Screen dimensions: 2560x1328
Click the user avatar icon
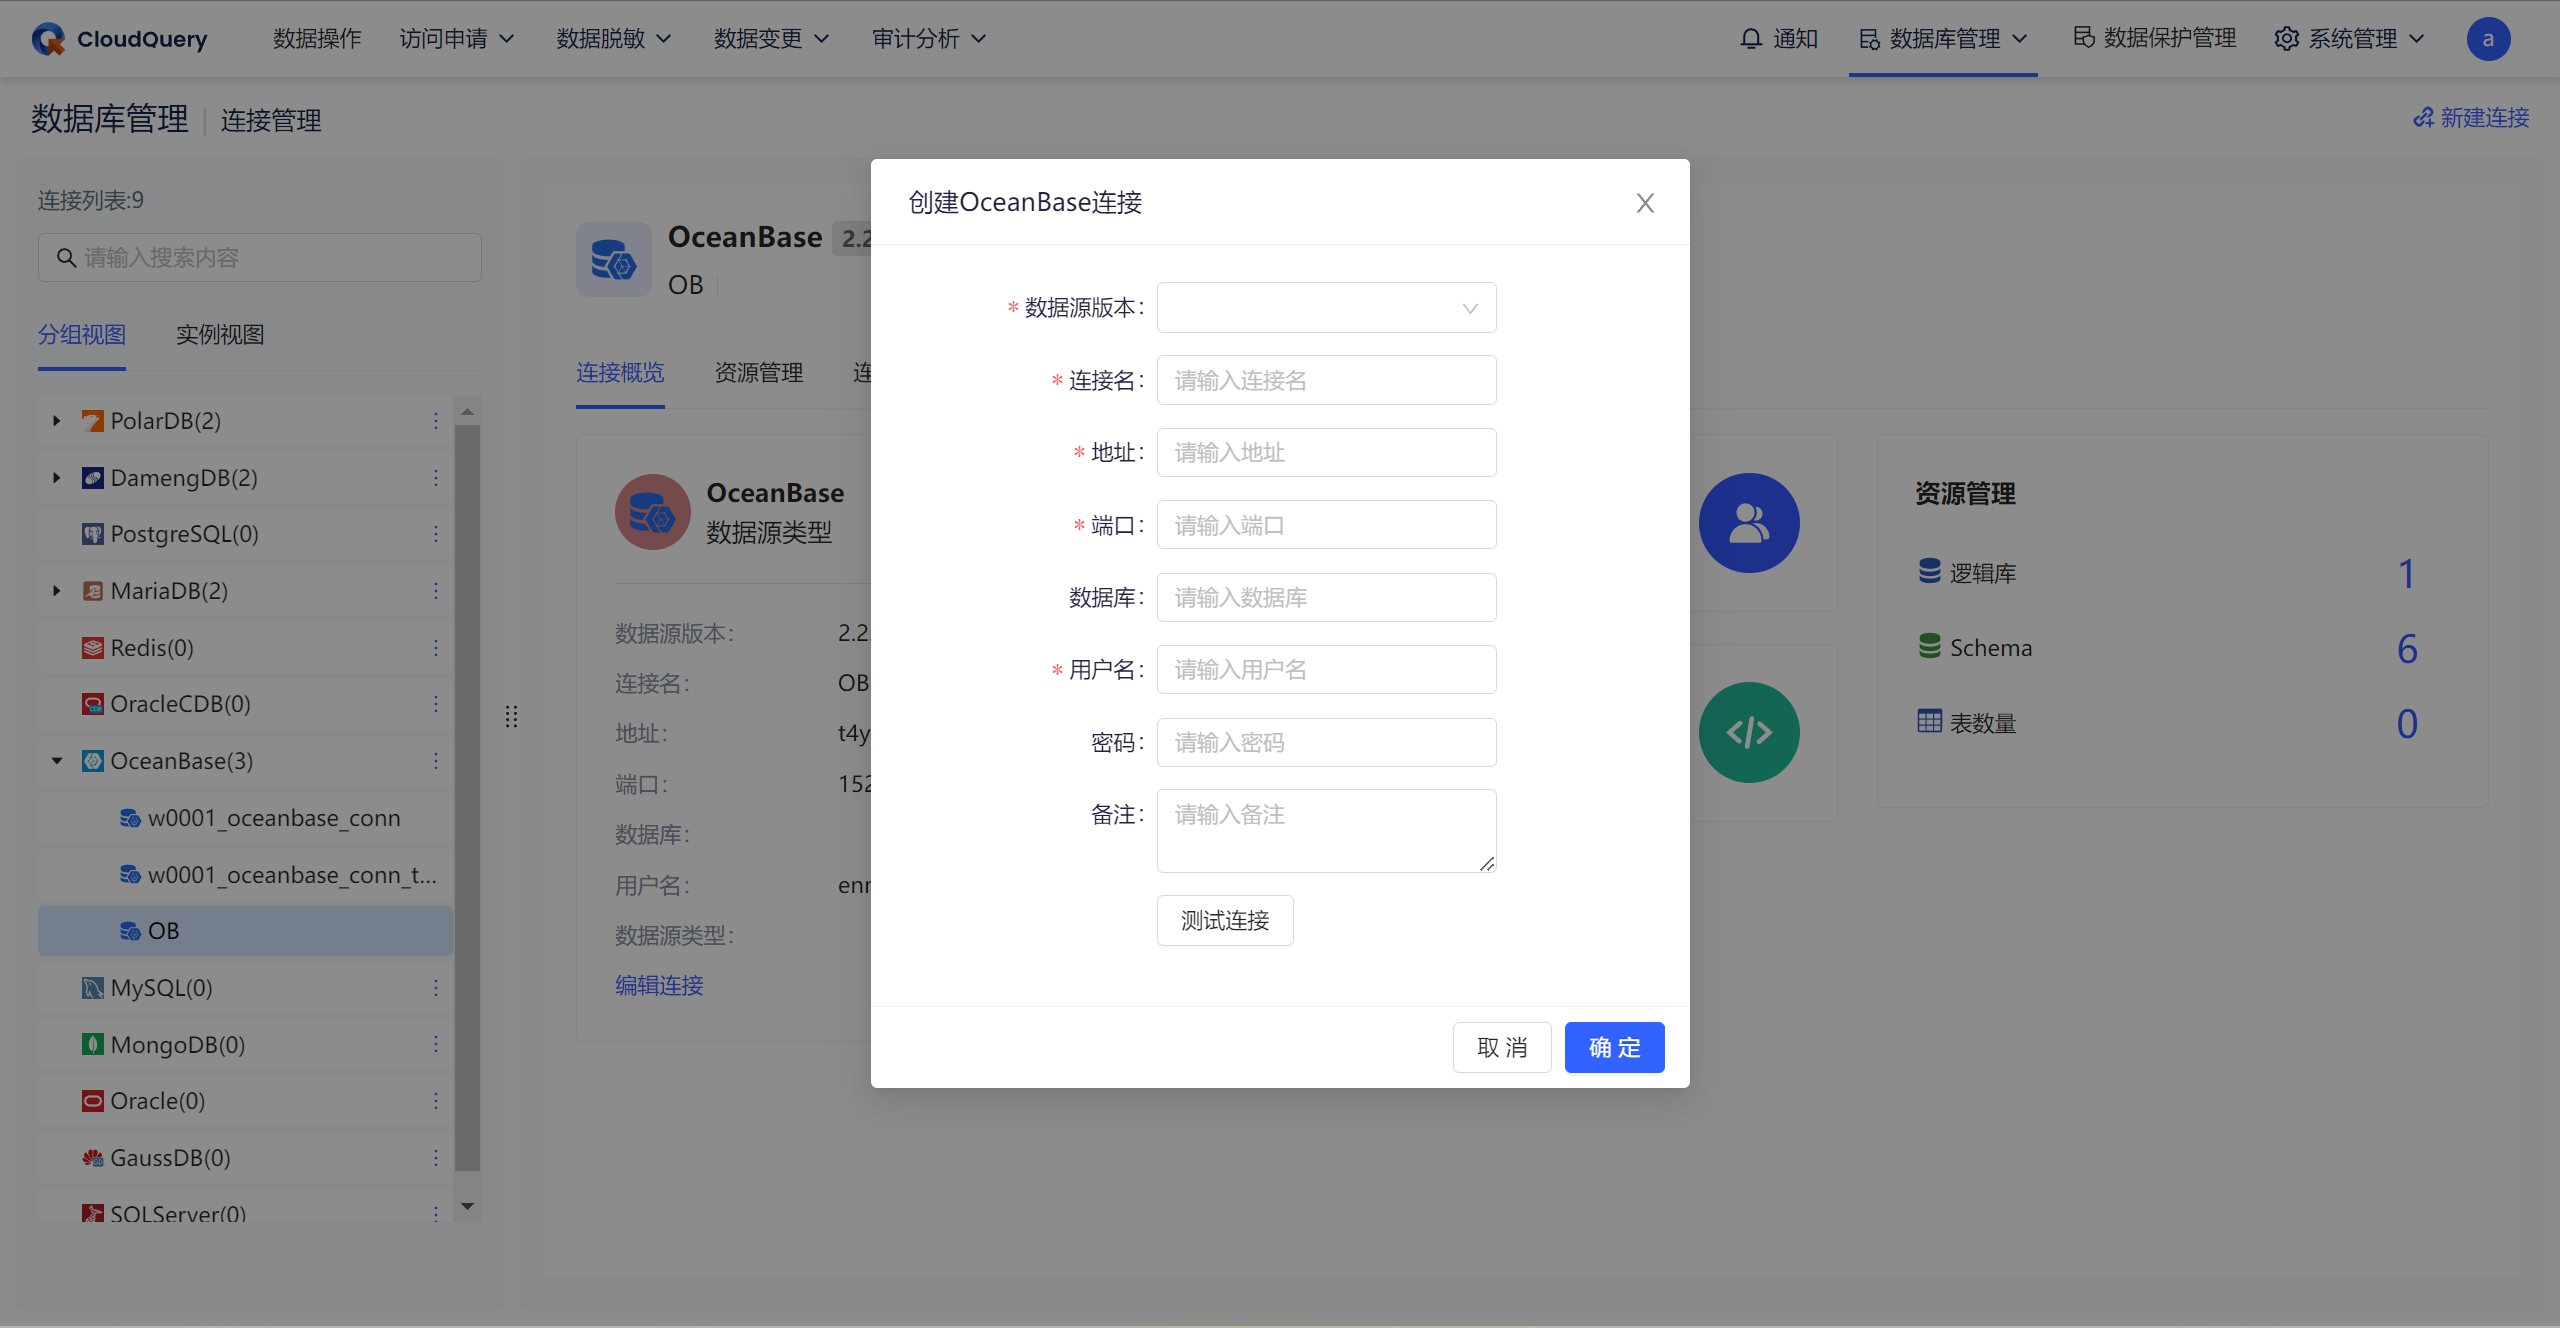(2487, 39)
